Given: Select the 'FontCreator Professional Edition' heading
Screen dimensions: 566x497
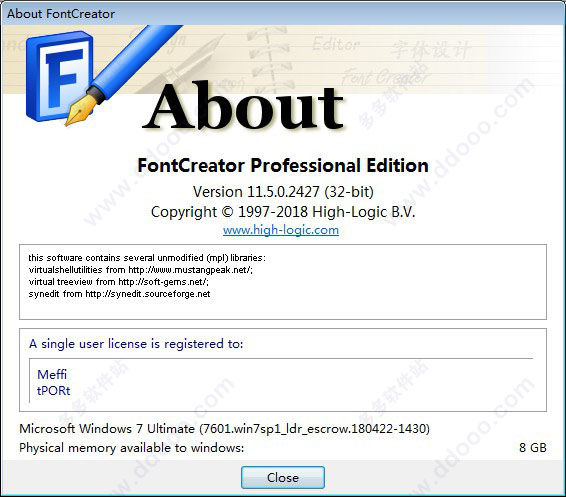Looking at the screenshot, I should click(x=283, y=165).
